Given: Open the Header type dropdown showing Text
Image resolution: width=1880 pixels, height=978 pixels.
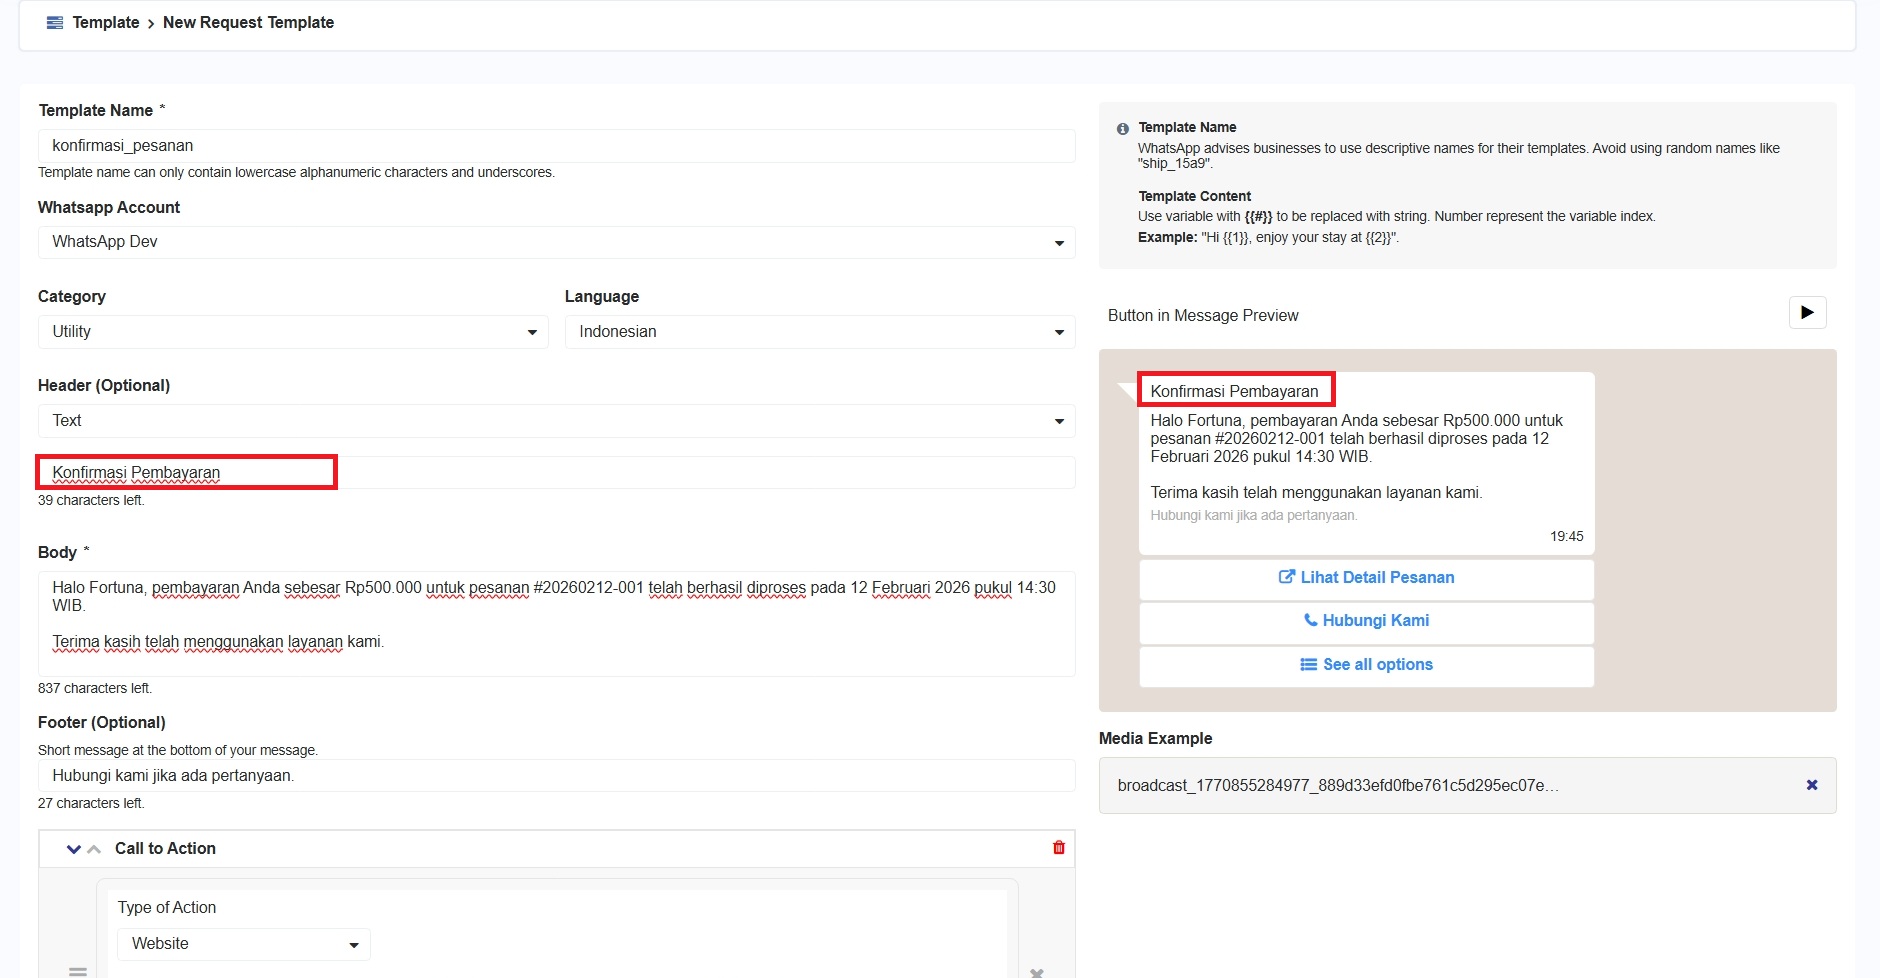Looking at the screenshot, I should [556, 421].
